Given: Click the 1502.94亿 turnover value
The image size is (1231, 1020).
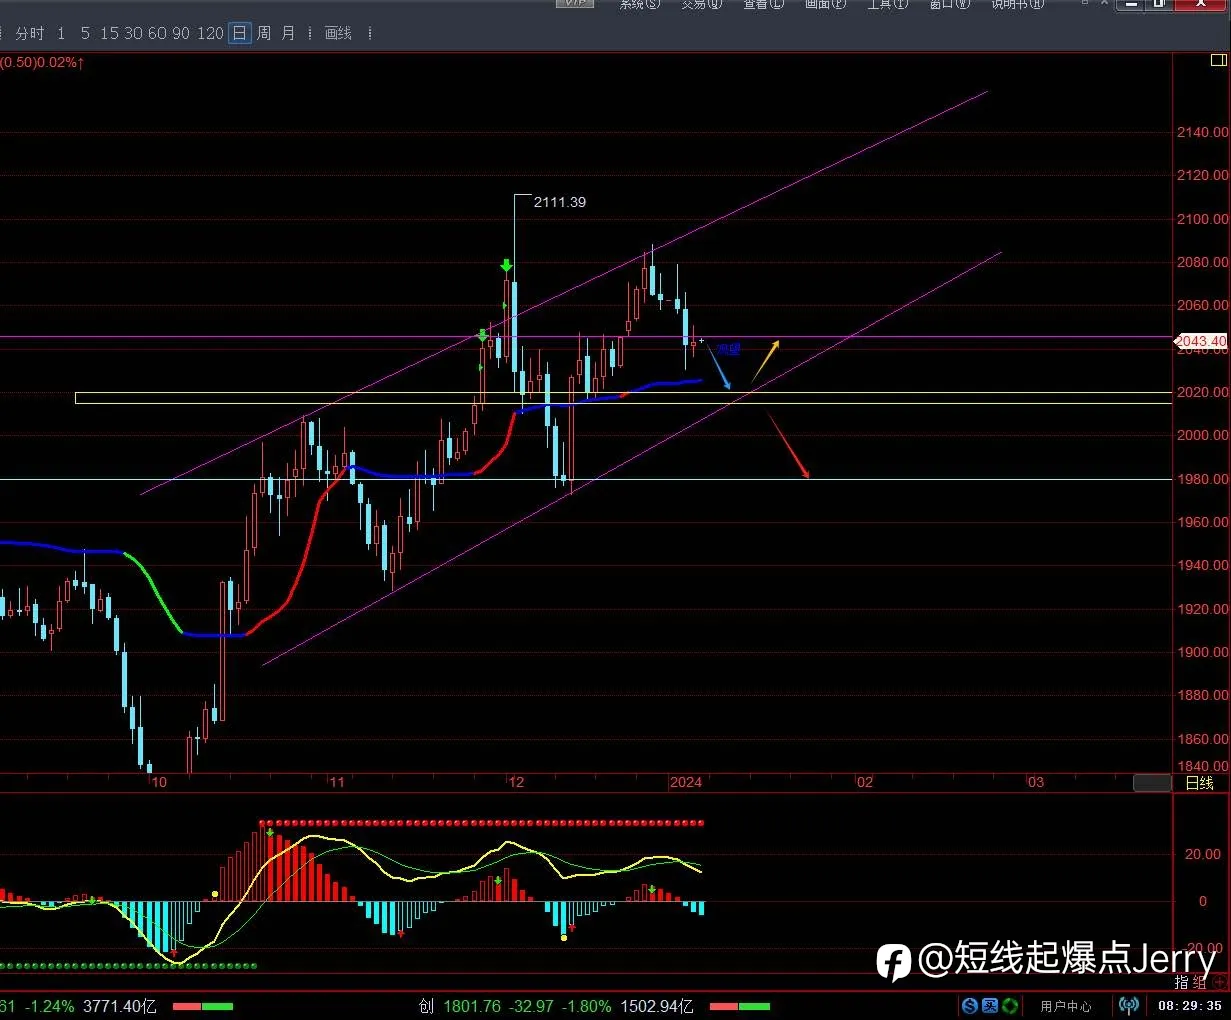Looking at the screenshot, I should pos(657,1006).
